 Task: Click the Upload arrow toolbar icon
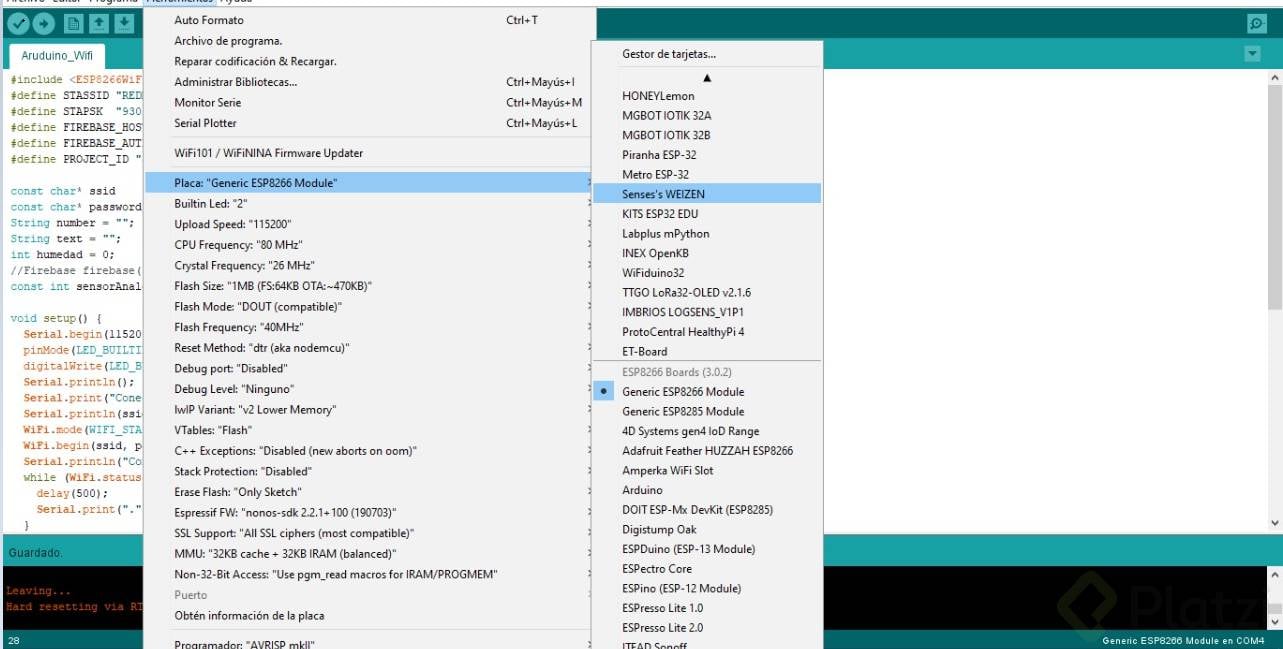(x=44, y=23)
